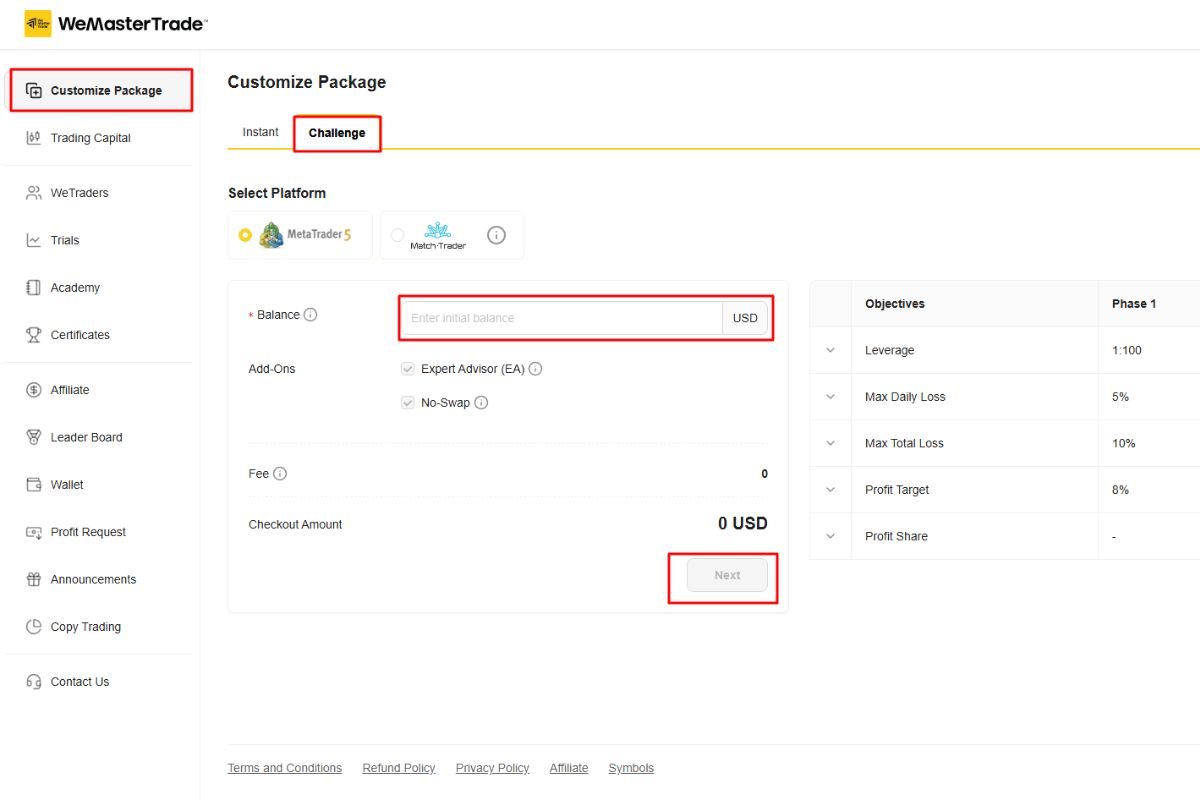This screenshot has width=1200, height=800.
Task: Click the Wallet sidebar icon
Action: coord(34,485)
